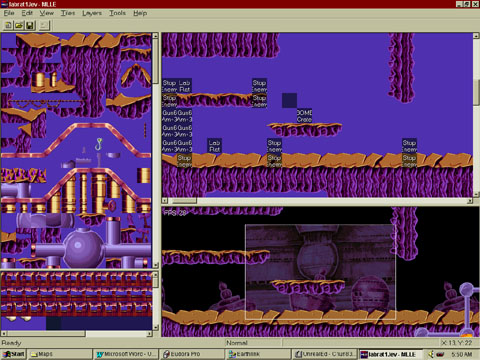Open the Tiles menu
This screenshot has height=360, width=480.
point(68,13)
